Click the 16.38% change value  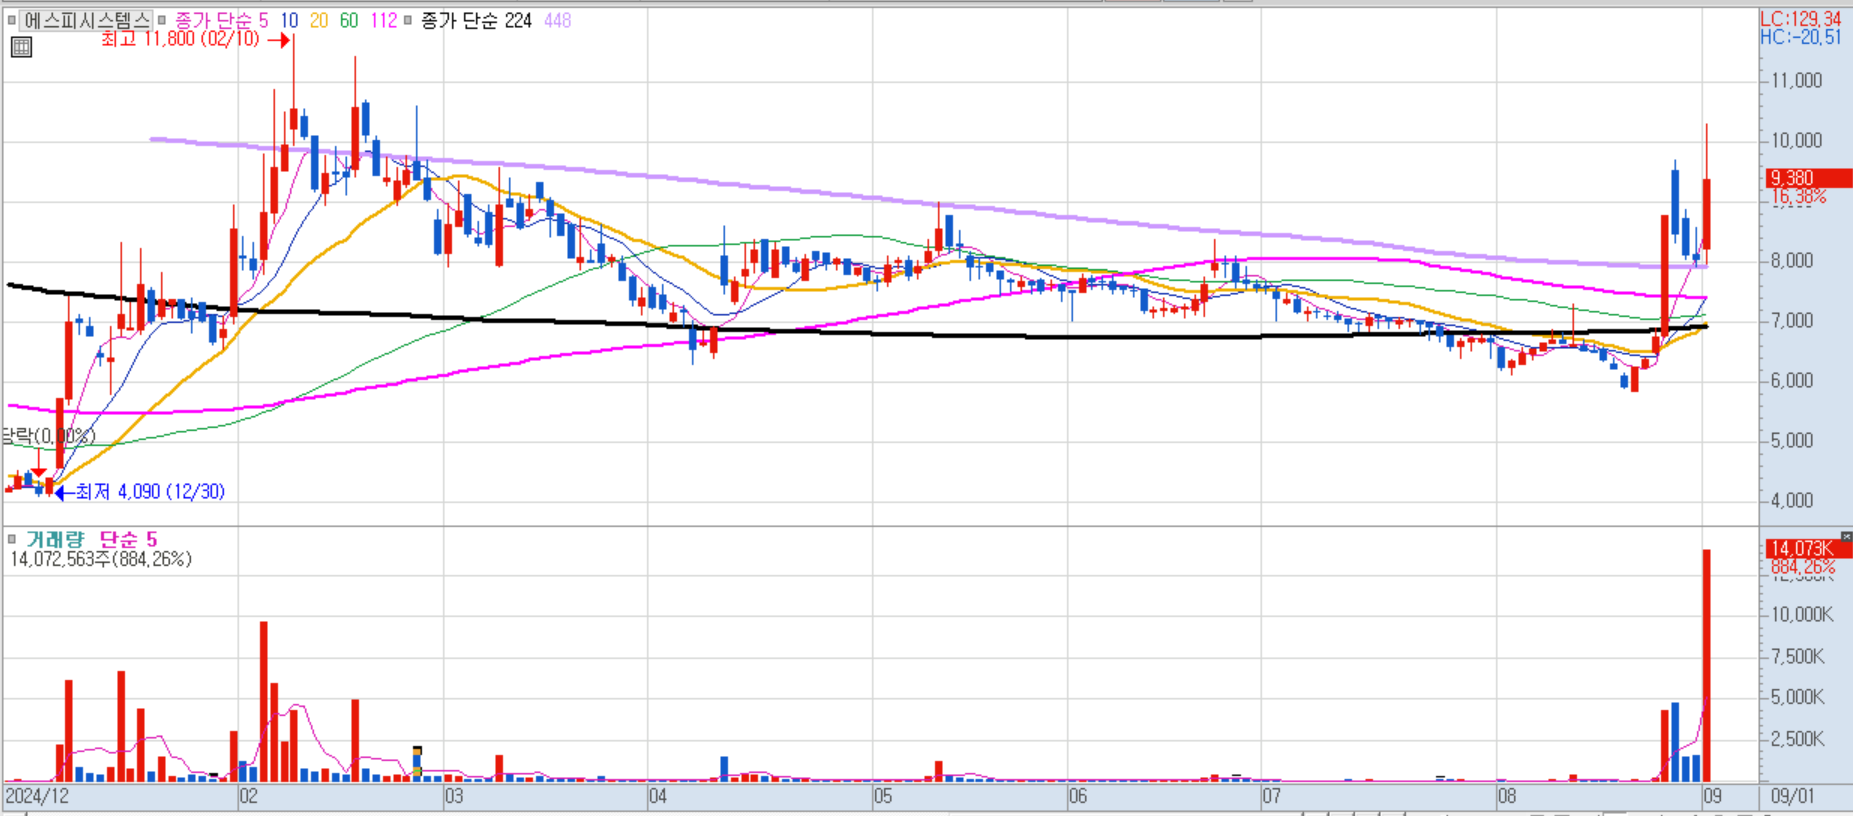[x=1798, y=197]
